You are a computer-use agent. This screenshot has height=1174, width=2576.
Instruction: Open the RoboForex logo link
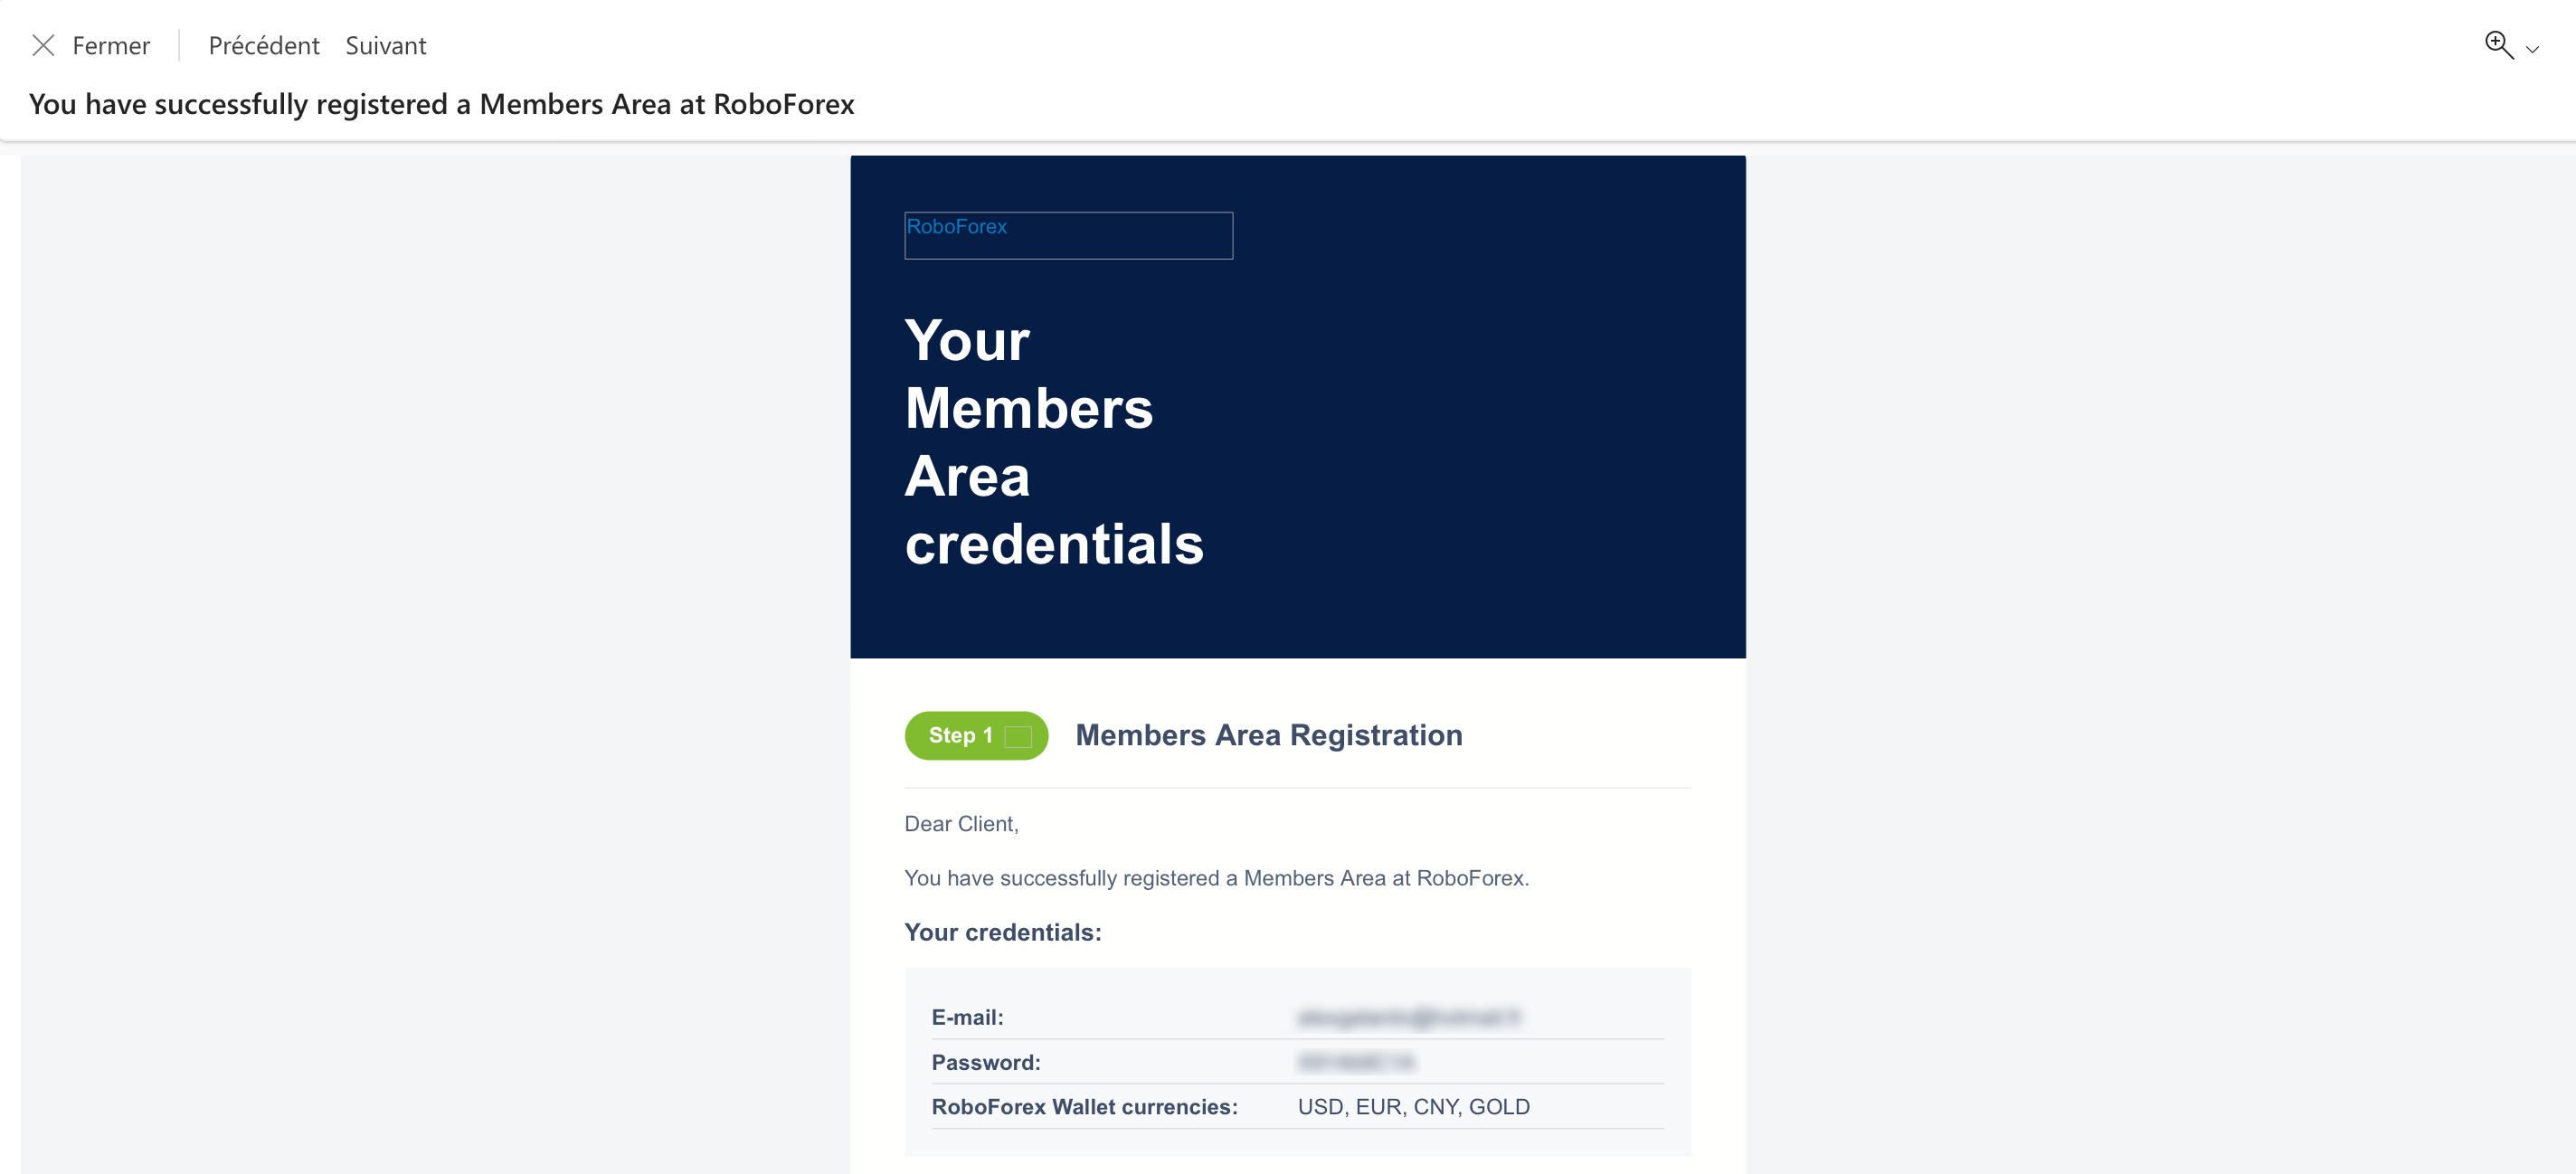click(1068, 235)
